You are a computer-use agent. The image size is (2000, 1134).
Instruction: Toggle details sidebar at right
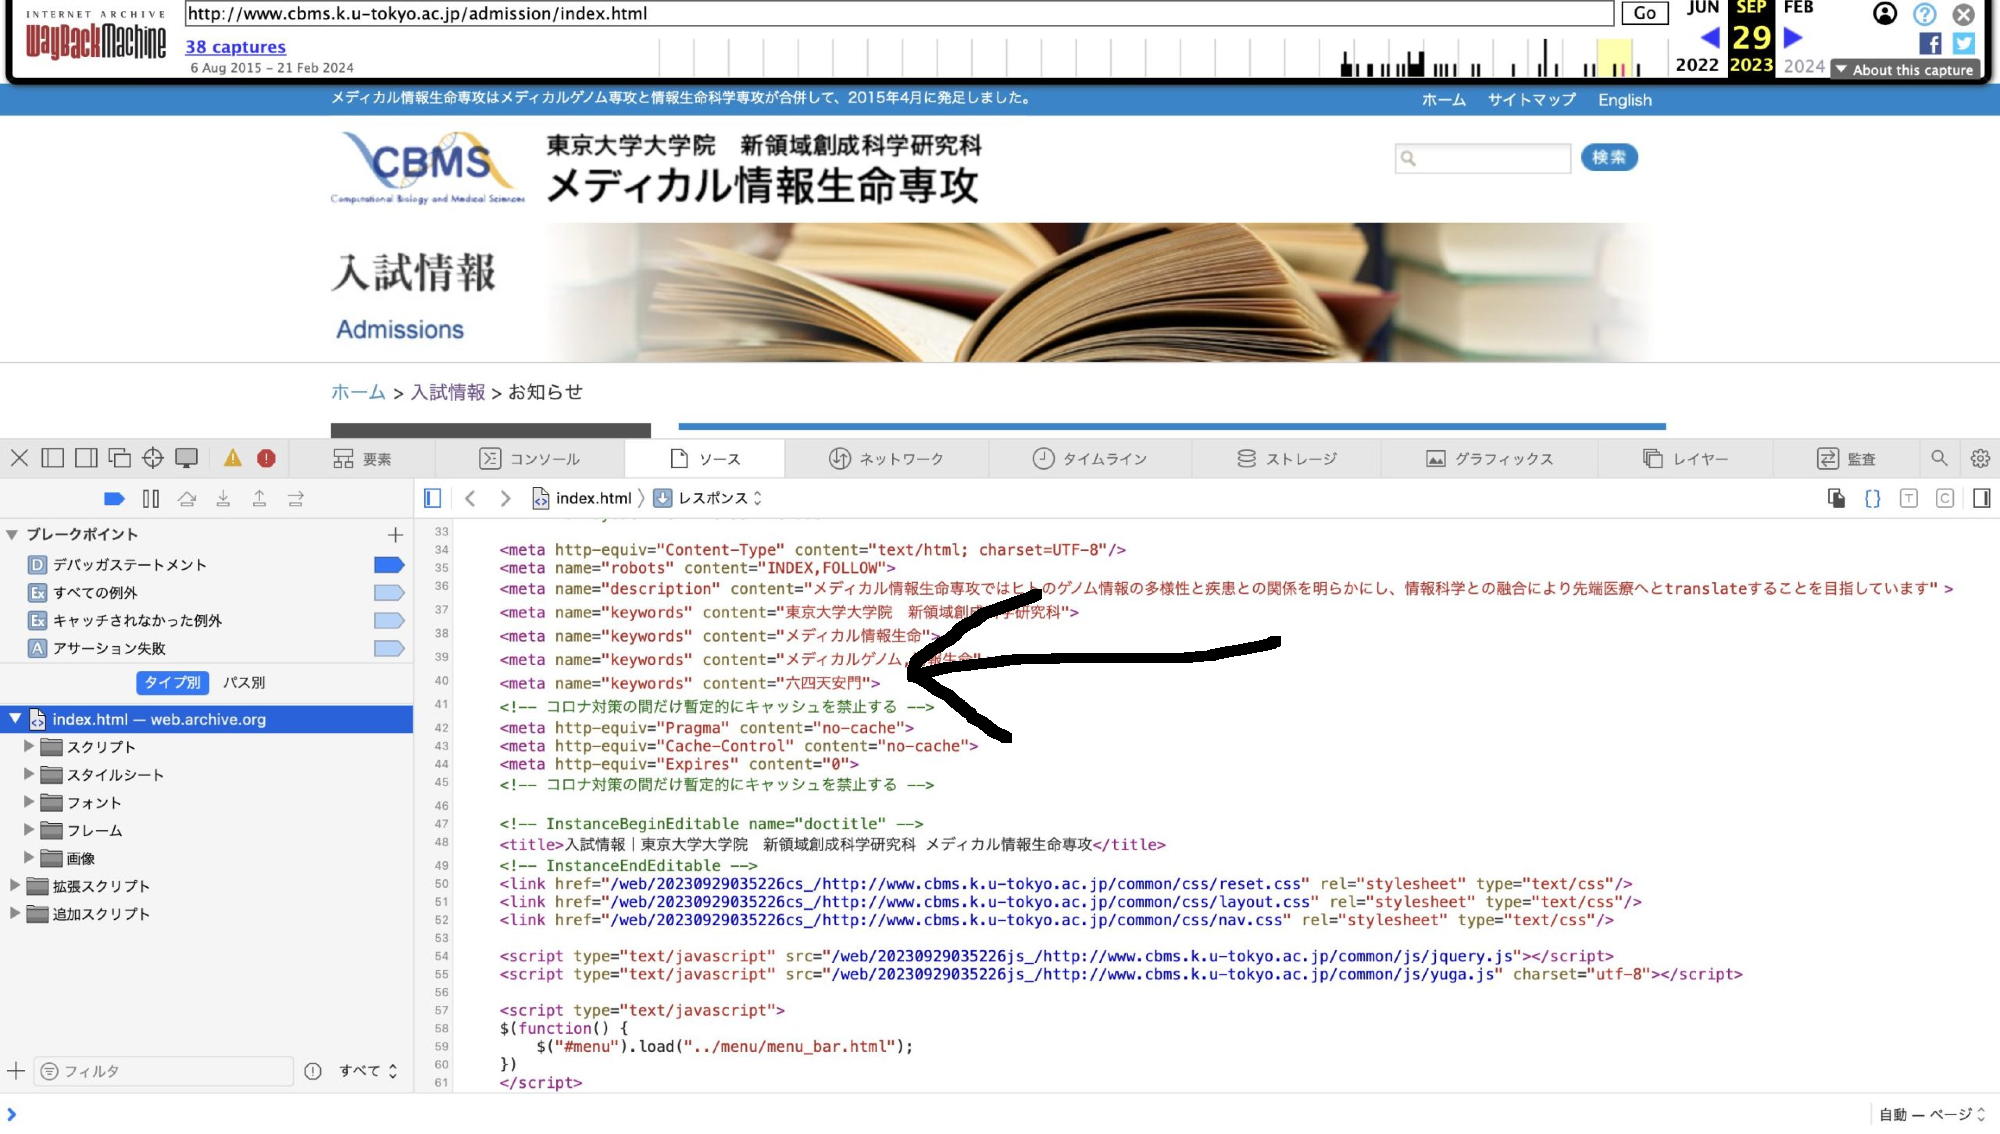(1982, 498)
